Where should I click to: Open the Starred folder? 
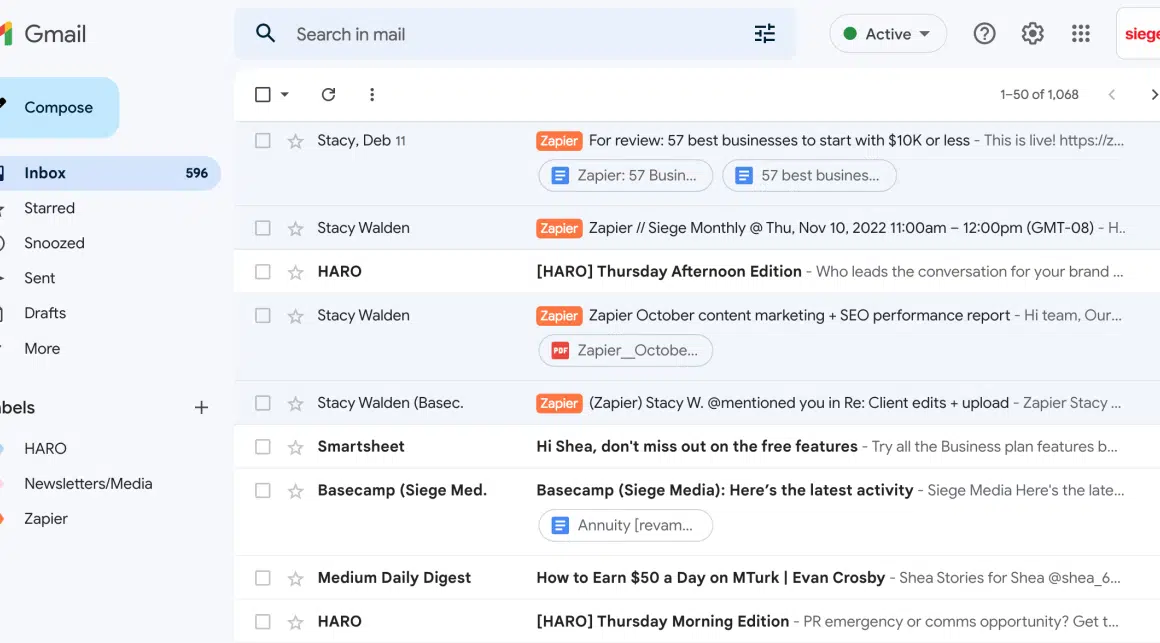click(49, 208)
